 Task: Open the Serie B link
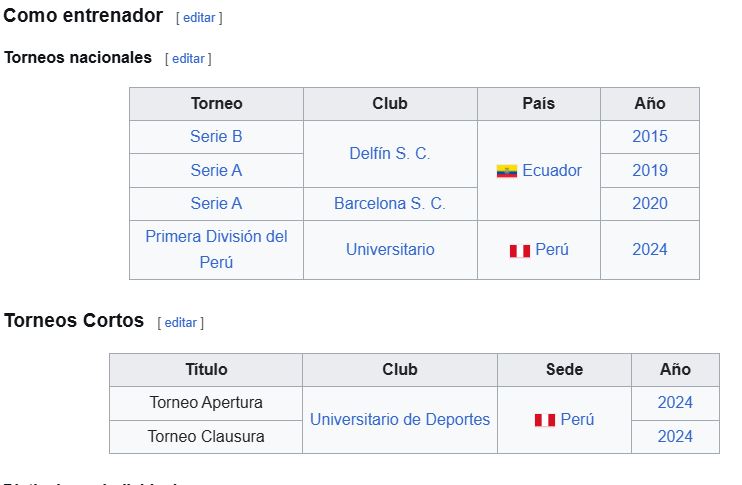tap(216, 137)
